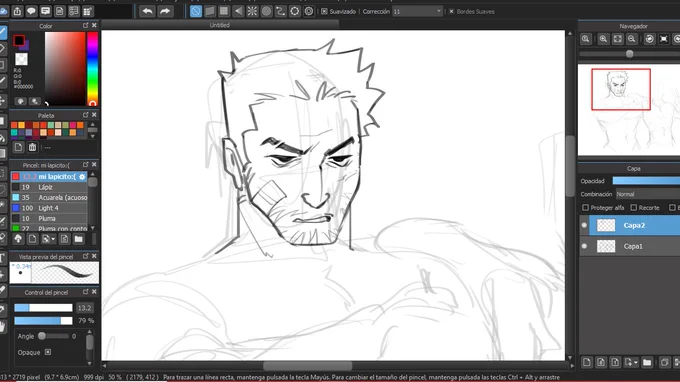Click the speech bubble icon in top toolbar

point(31,11)
